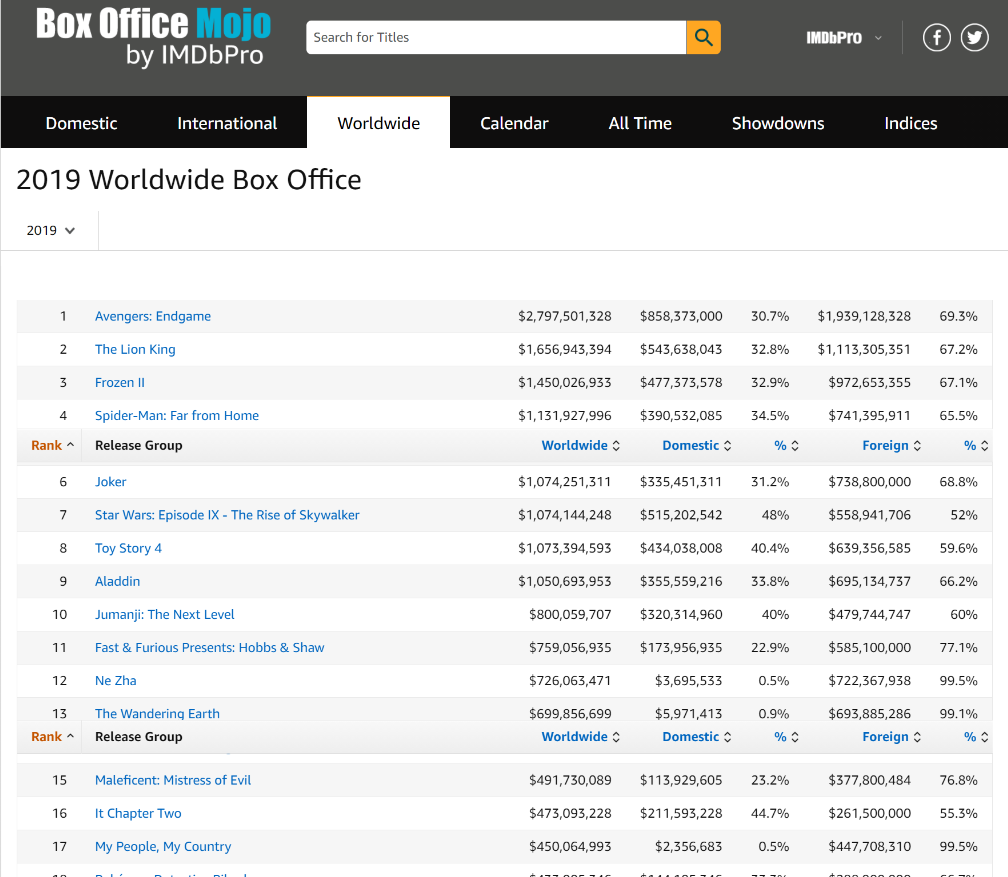Image resolution: width=1008 pixels, height=877 pixels.
Task: Switch to the Domestic tab
Action: point(82,123)
